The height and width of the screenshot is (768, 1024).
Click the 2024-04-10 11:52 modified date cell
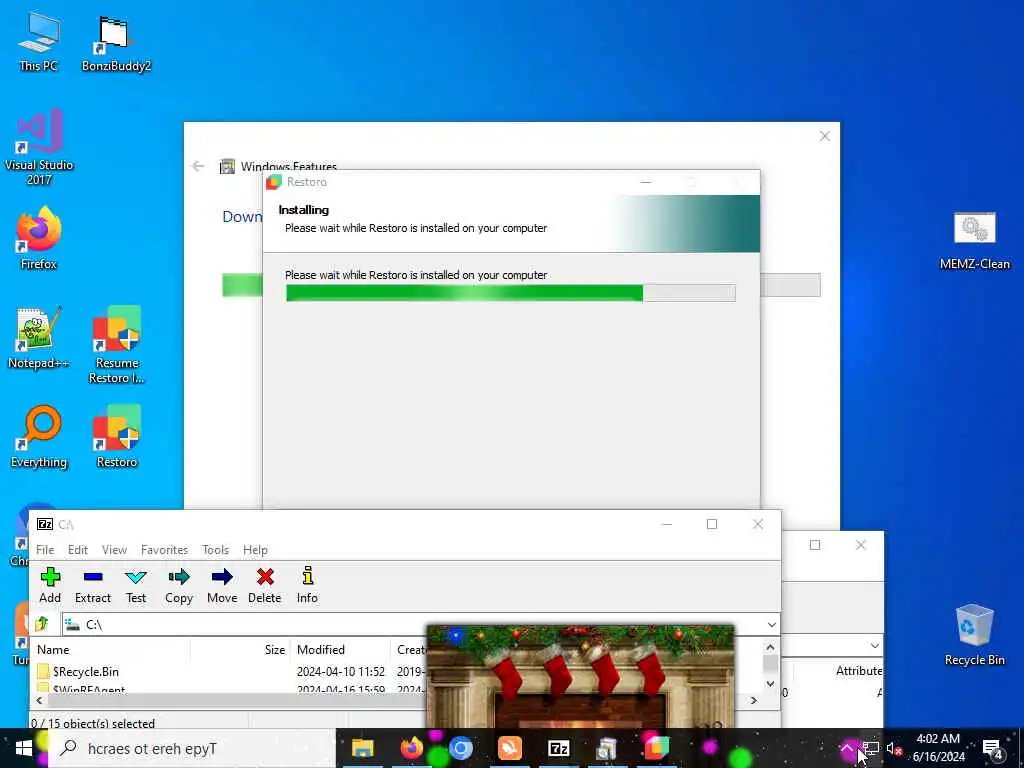click(341, 671)
